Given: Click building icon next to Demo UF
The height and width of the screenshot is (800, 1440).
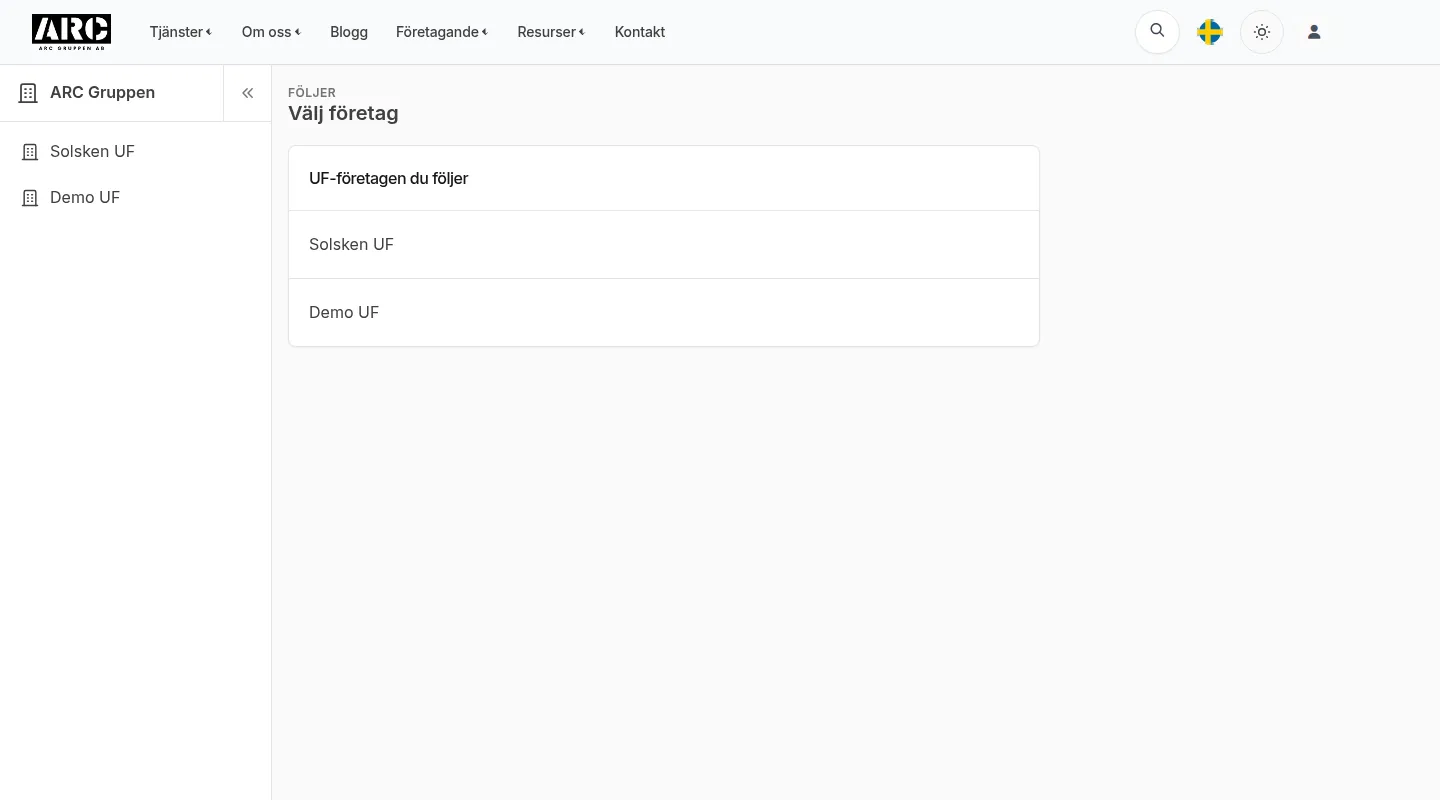Looking at the screenshot, I should coord(30,198).
